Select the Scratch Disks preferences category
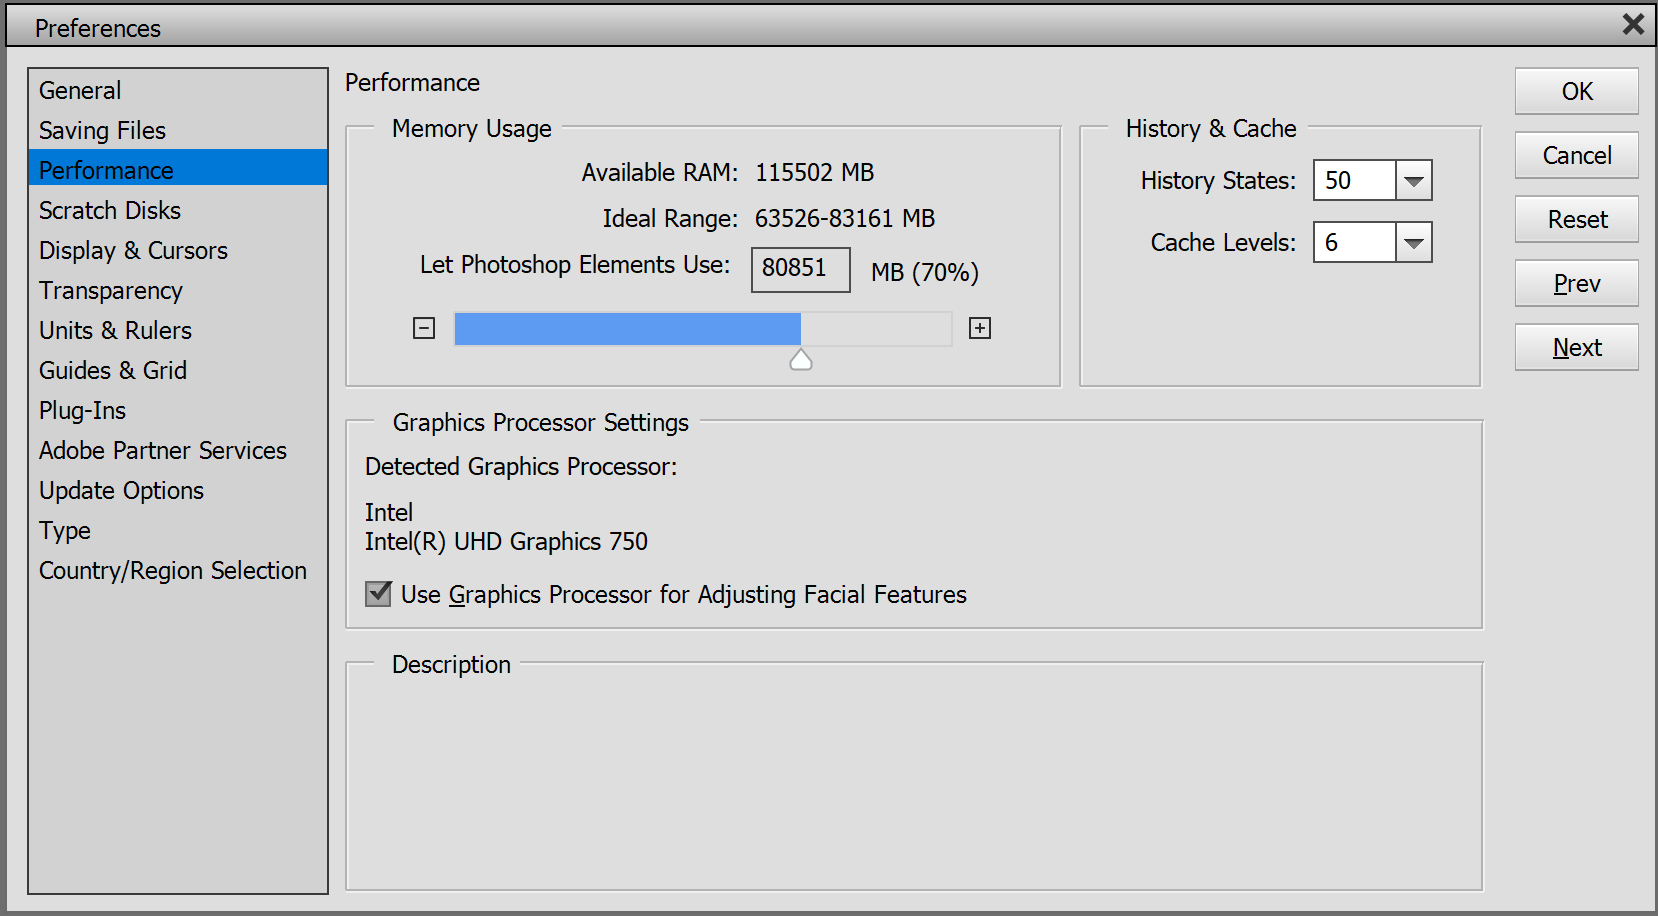Image resolution: width=1658 pixels, height=916 pixels. click(109, 210)
